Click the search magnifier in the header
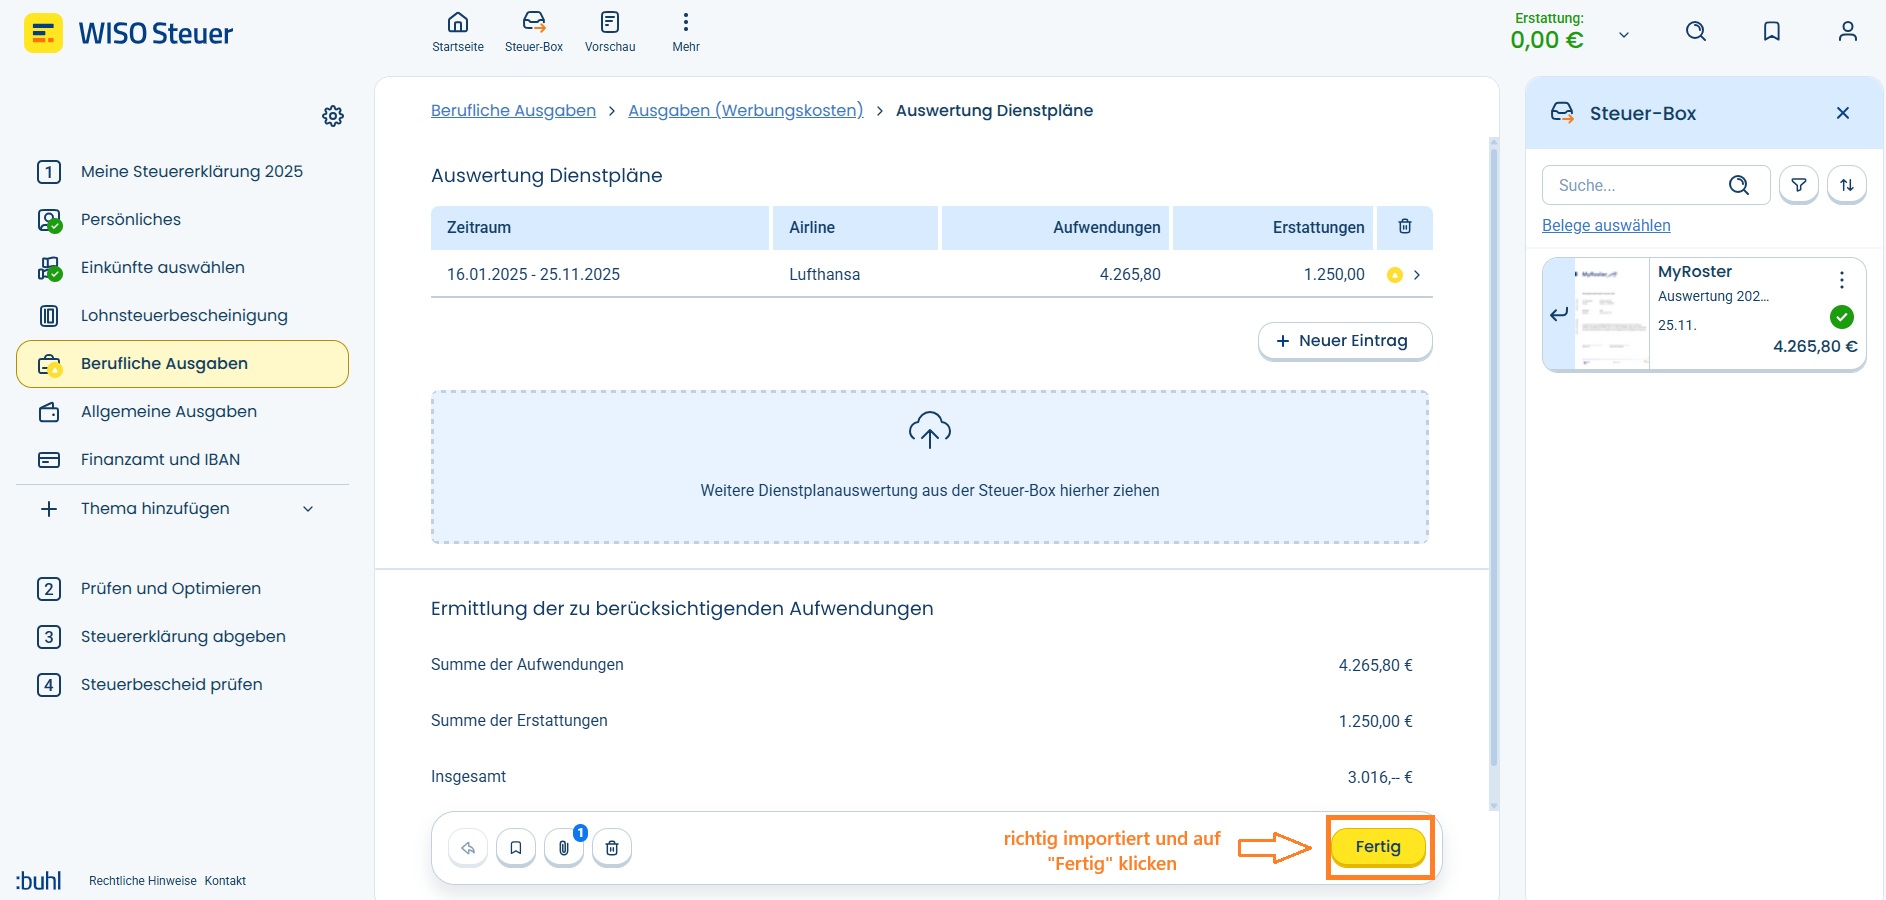1886x900 pixels. (1696, 32)
